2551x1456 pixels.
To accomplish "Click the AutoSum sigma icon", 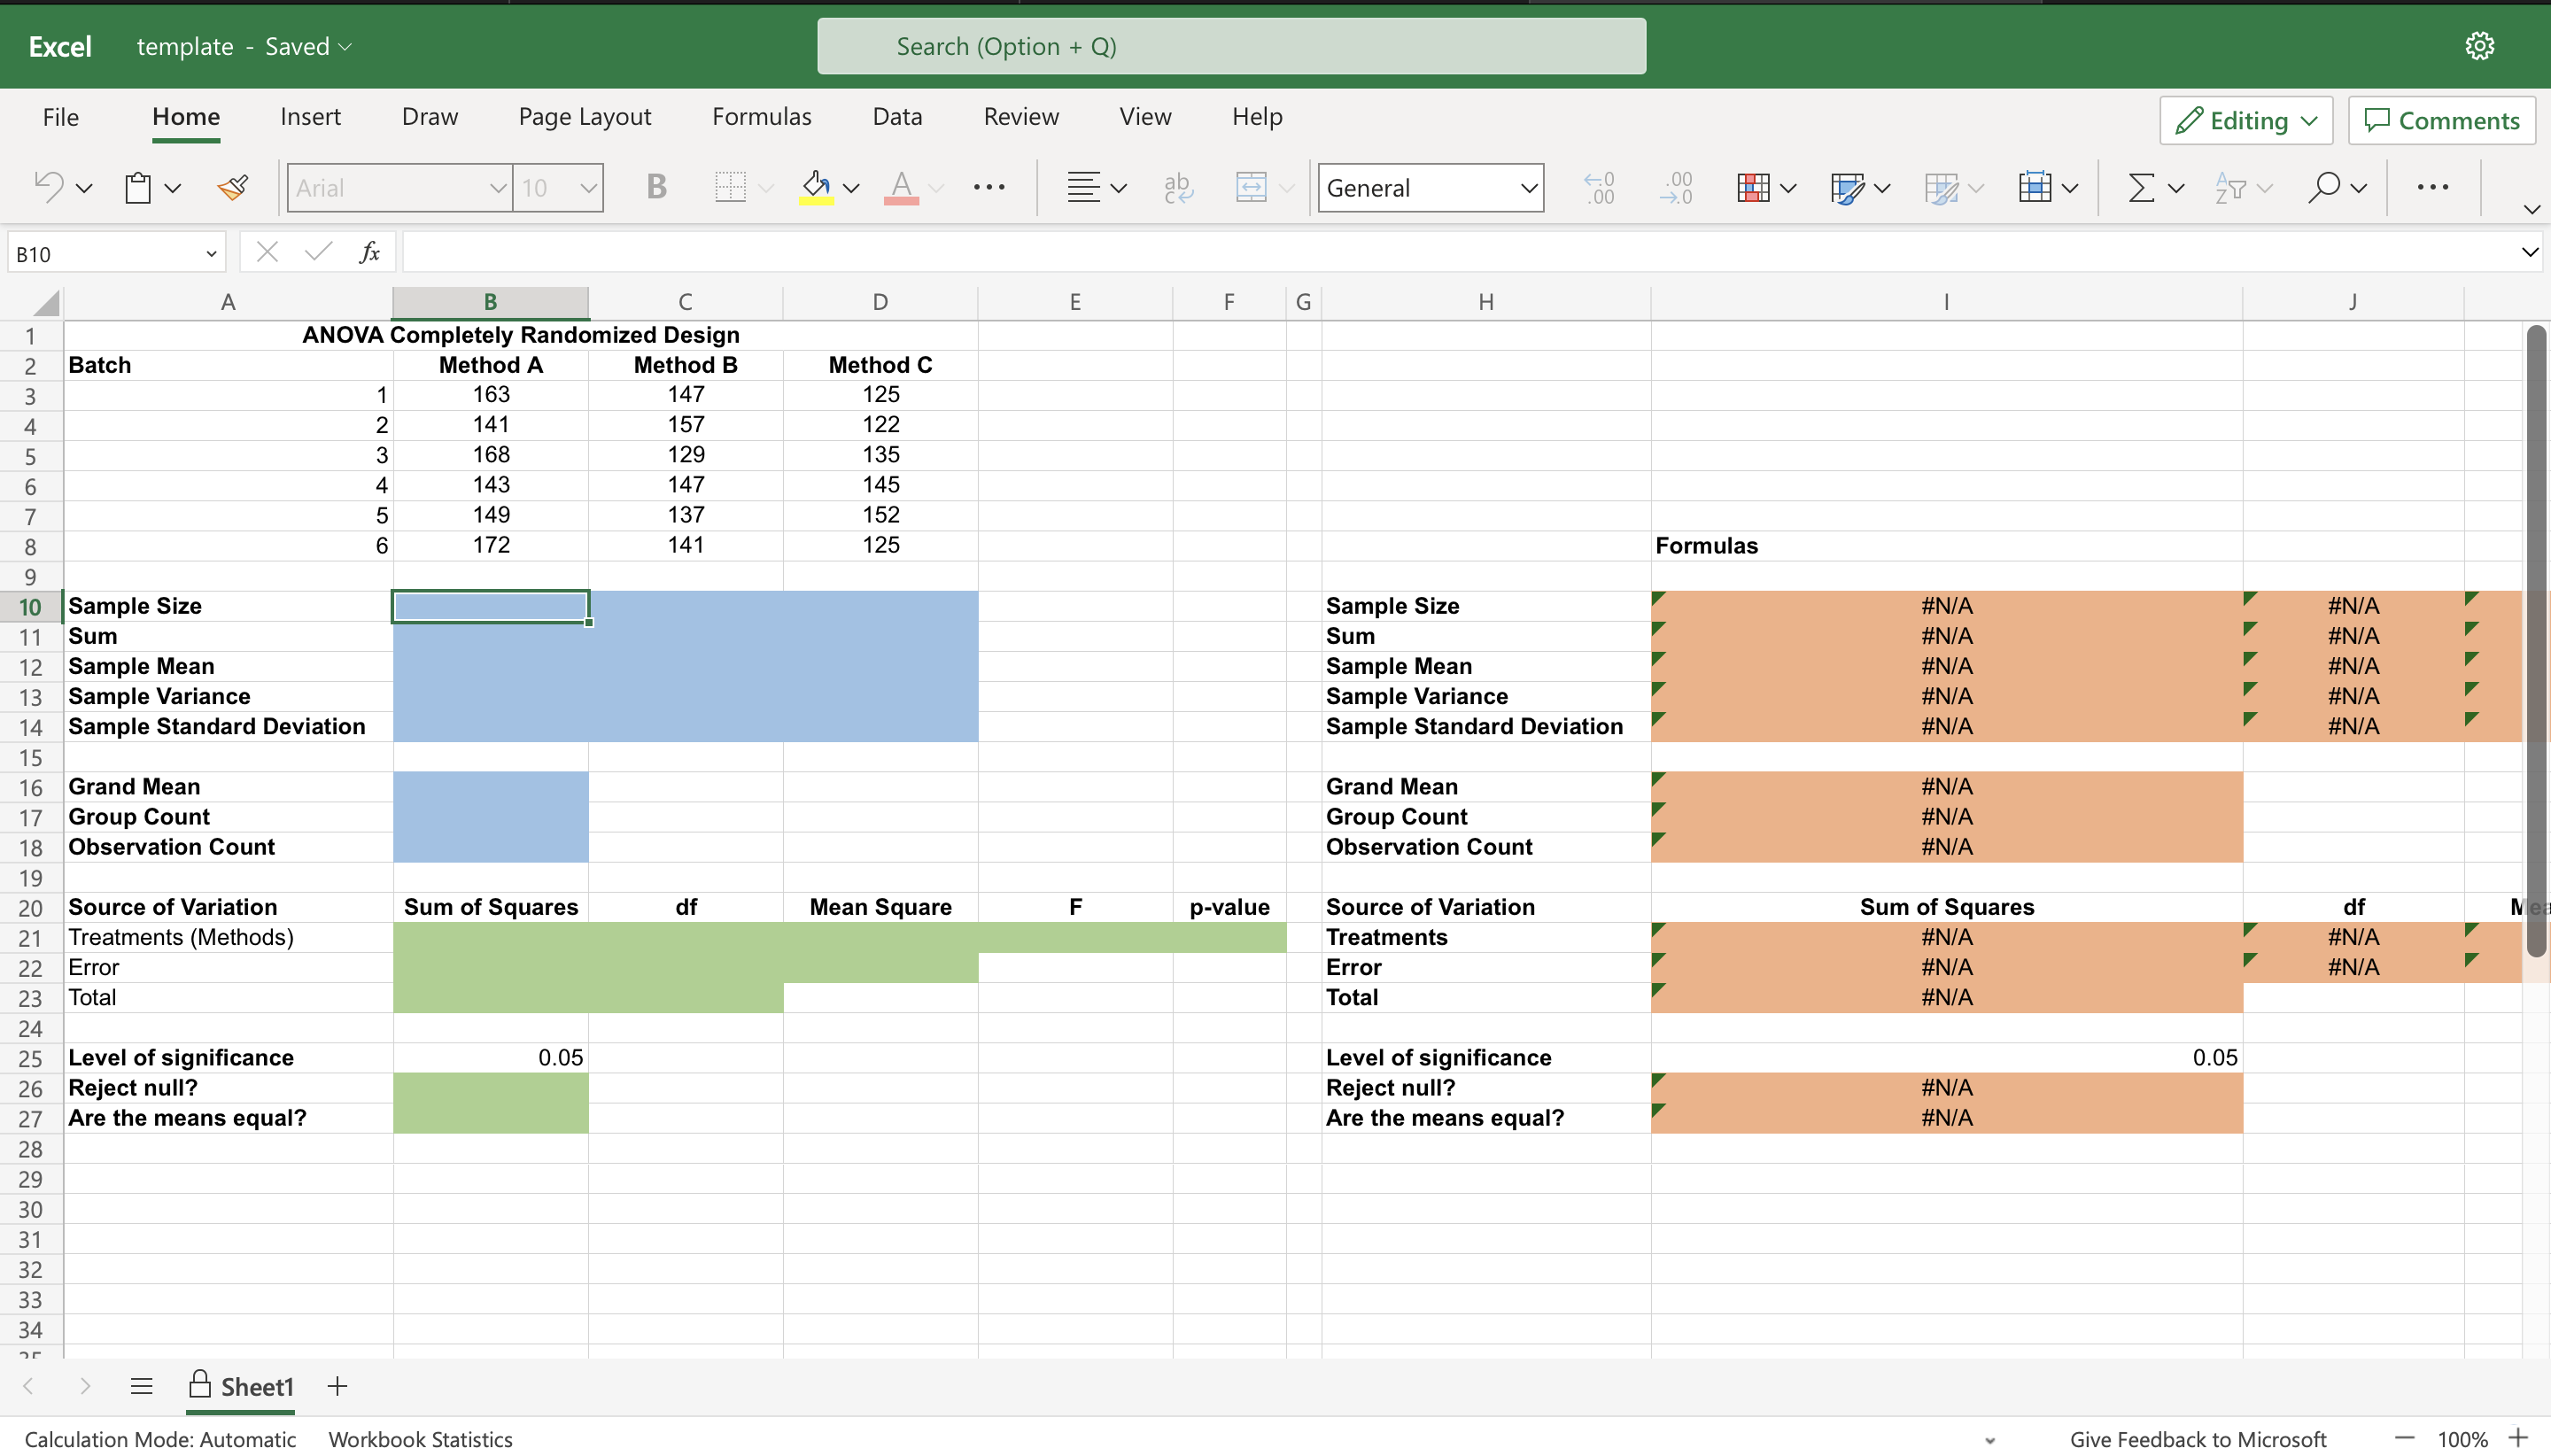I will tap(2140, 187).
